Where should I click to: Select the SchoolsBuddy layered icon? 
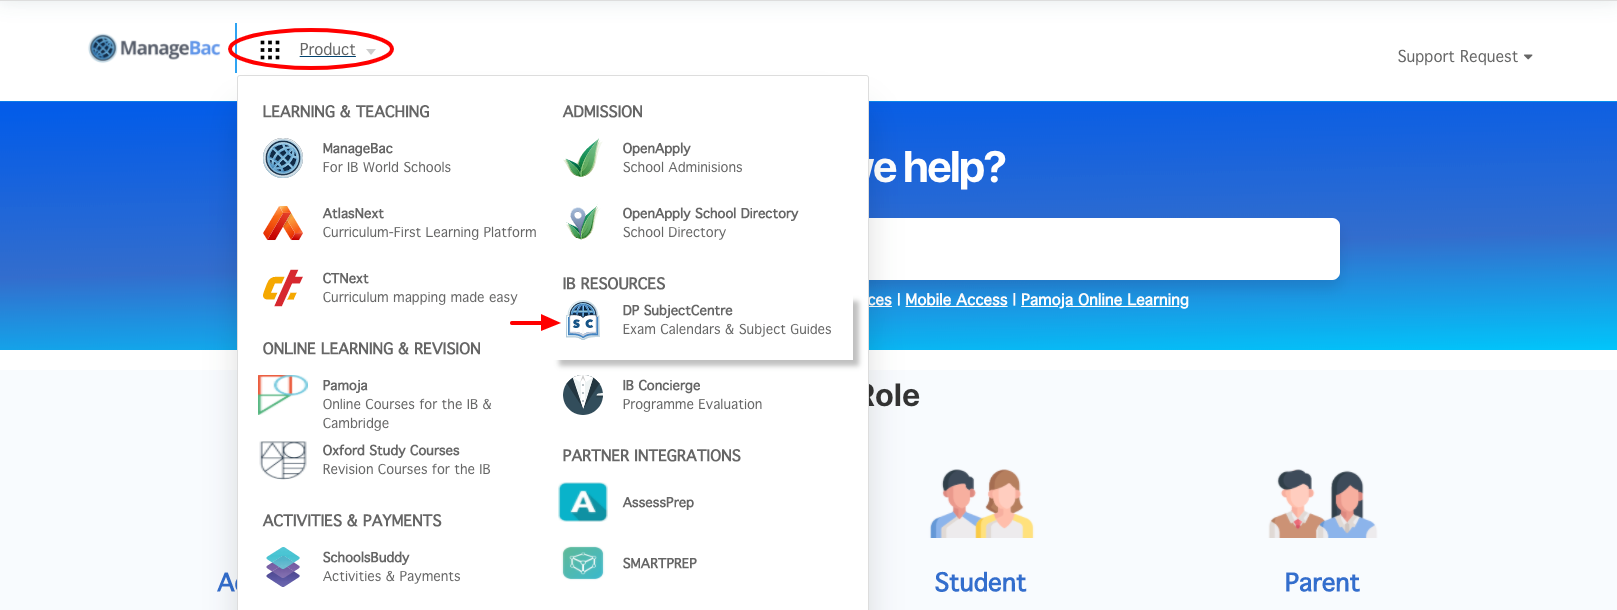283,567
